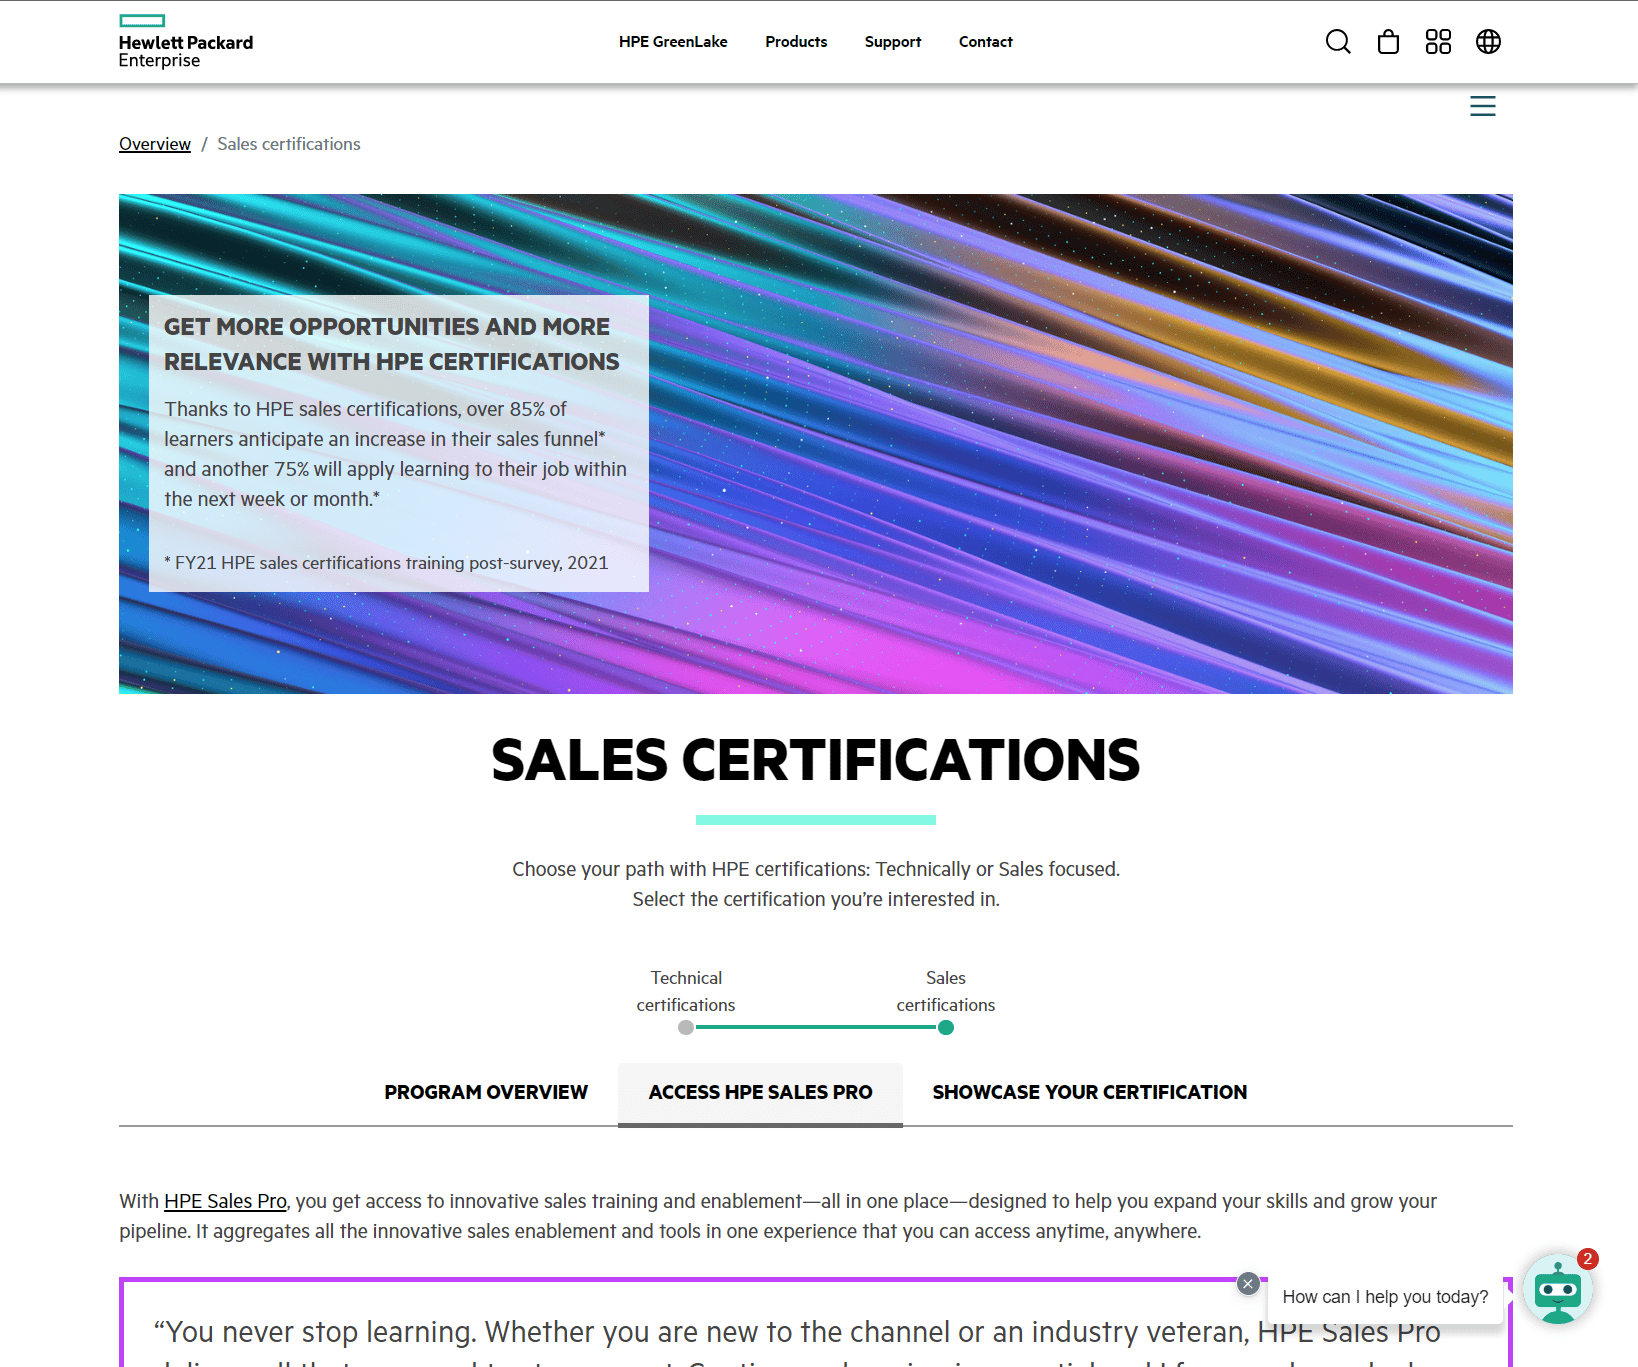This screenshot has height=1367, width=1638.
Task: Open the Support menu
Action: (893, 42)
